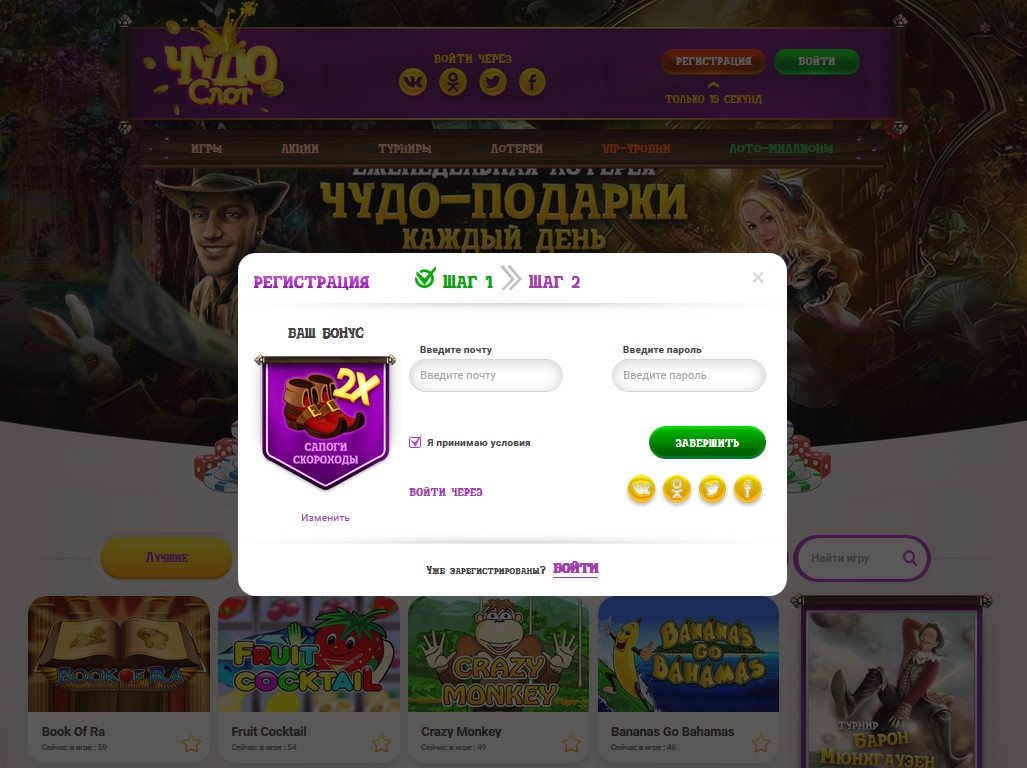Viewport: 1027px width, 768px height.
Task: Sign in via VK coin in dialog
Action: (641, 489)
